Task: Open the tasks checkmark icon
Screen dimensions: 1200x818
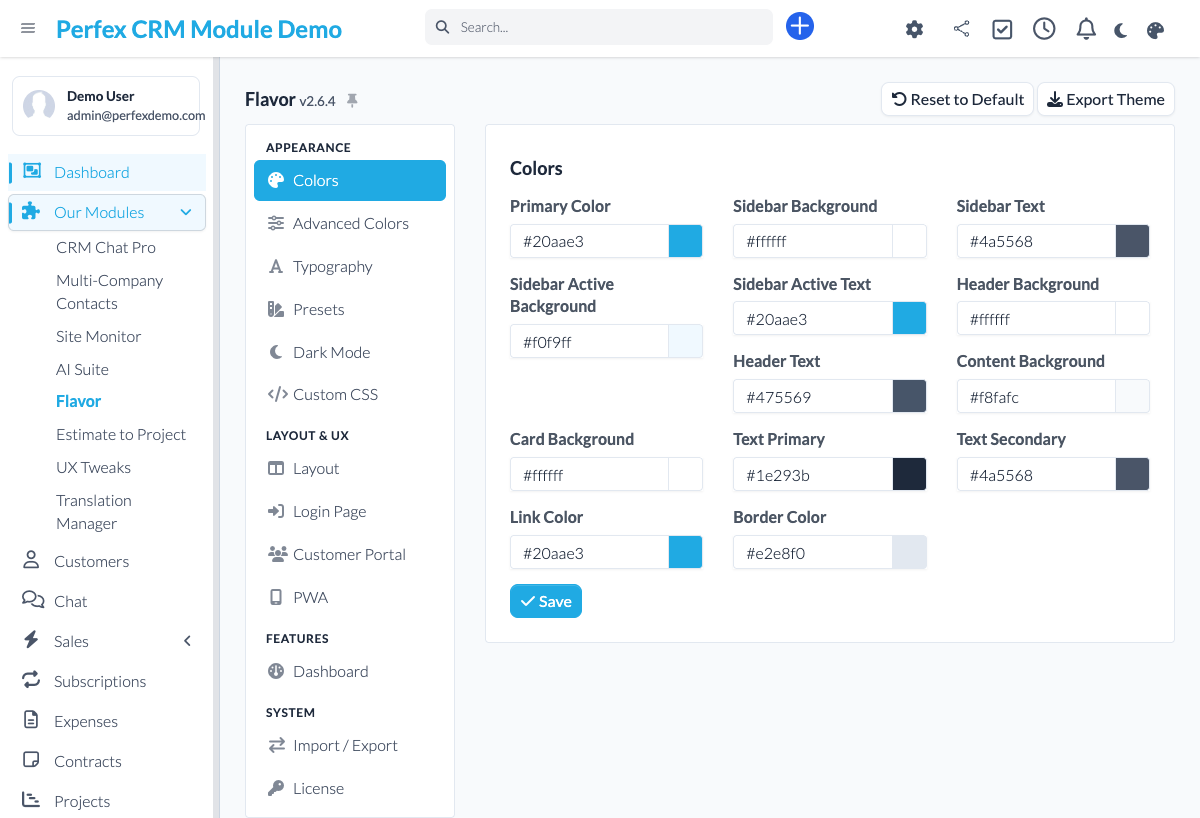Action: pyautogui.click(x=1002, y=29)
